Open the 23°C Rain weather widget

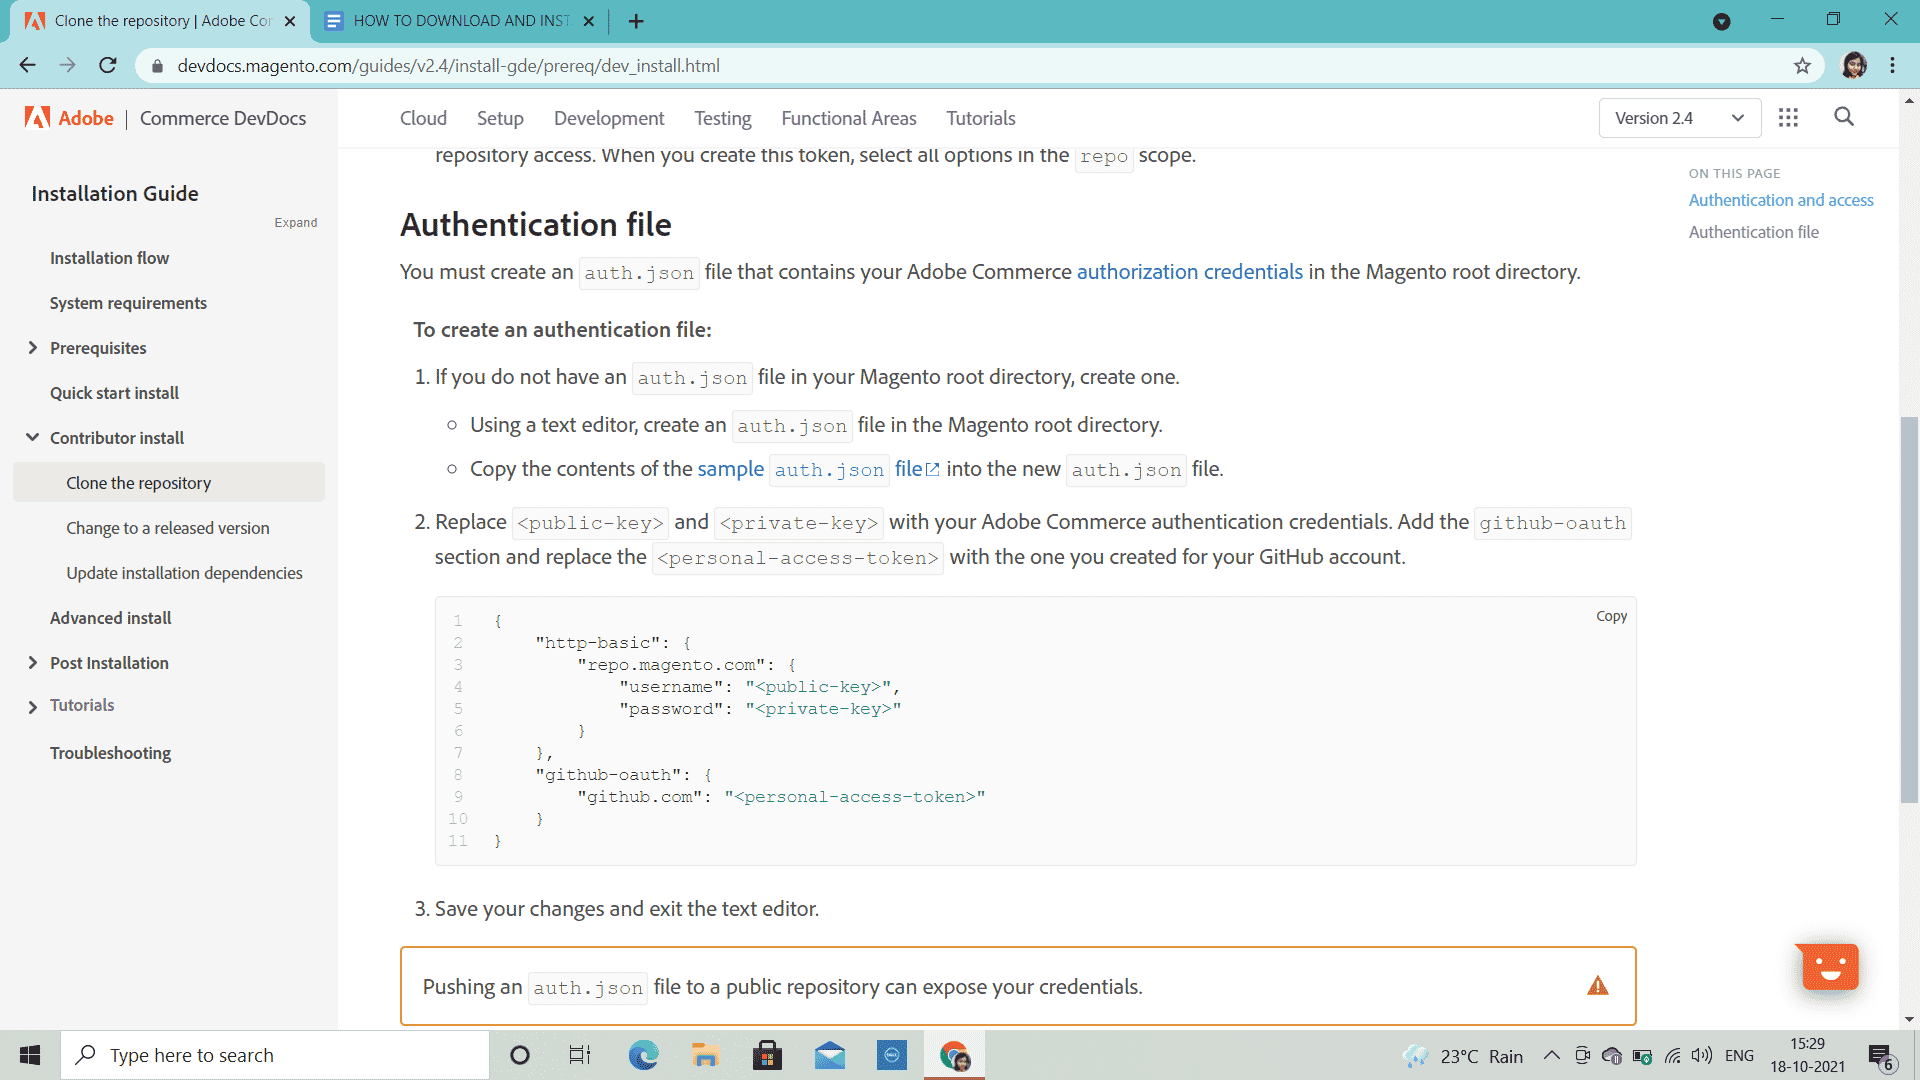pos(1463,1056)
